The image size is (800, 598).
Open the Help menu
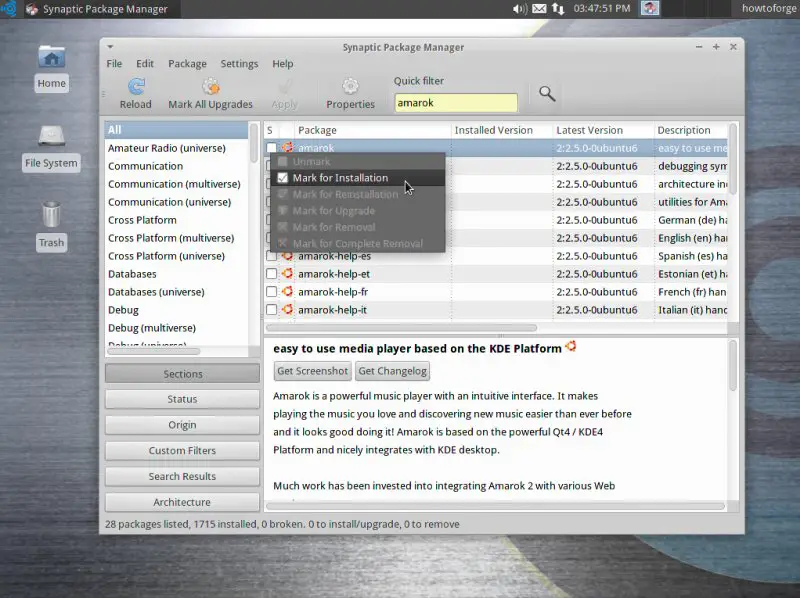pyautogui.click(x=283, y=64)
